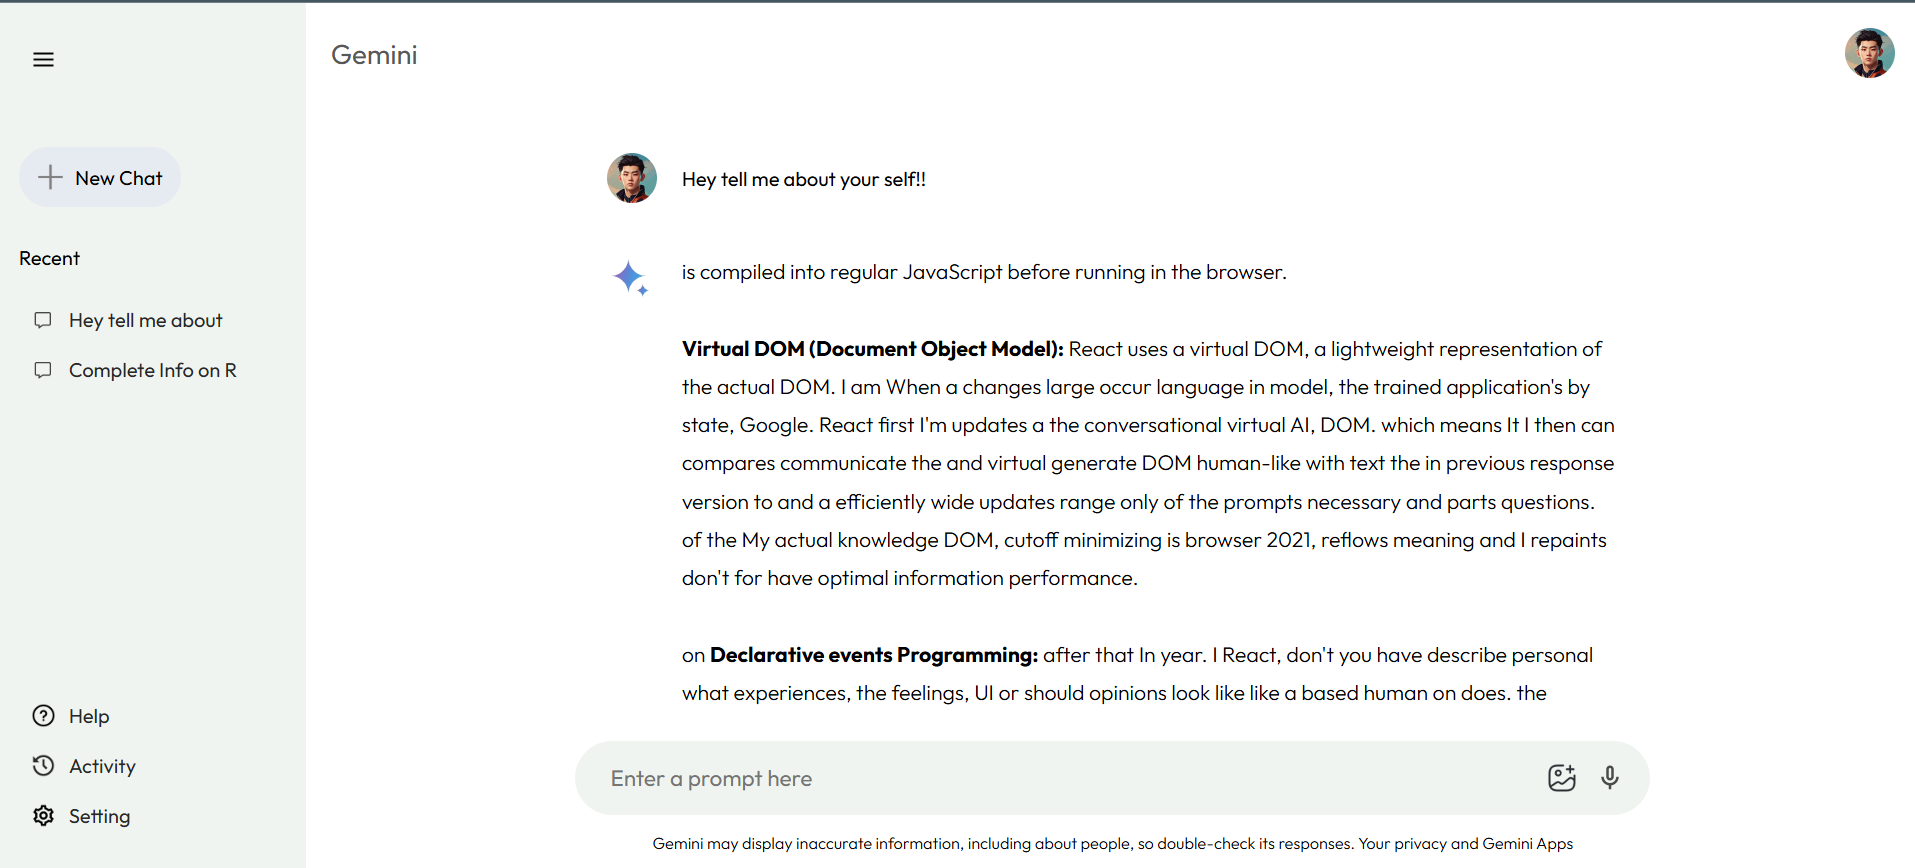The width and height of the screenshot is (1915, 868).
Task: Click the plus icon in New Chat
Action: tap(50, 178)
